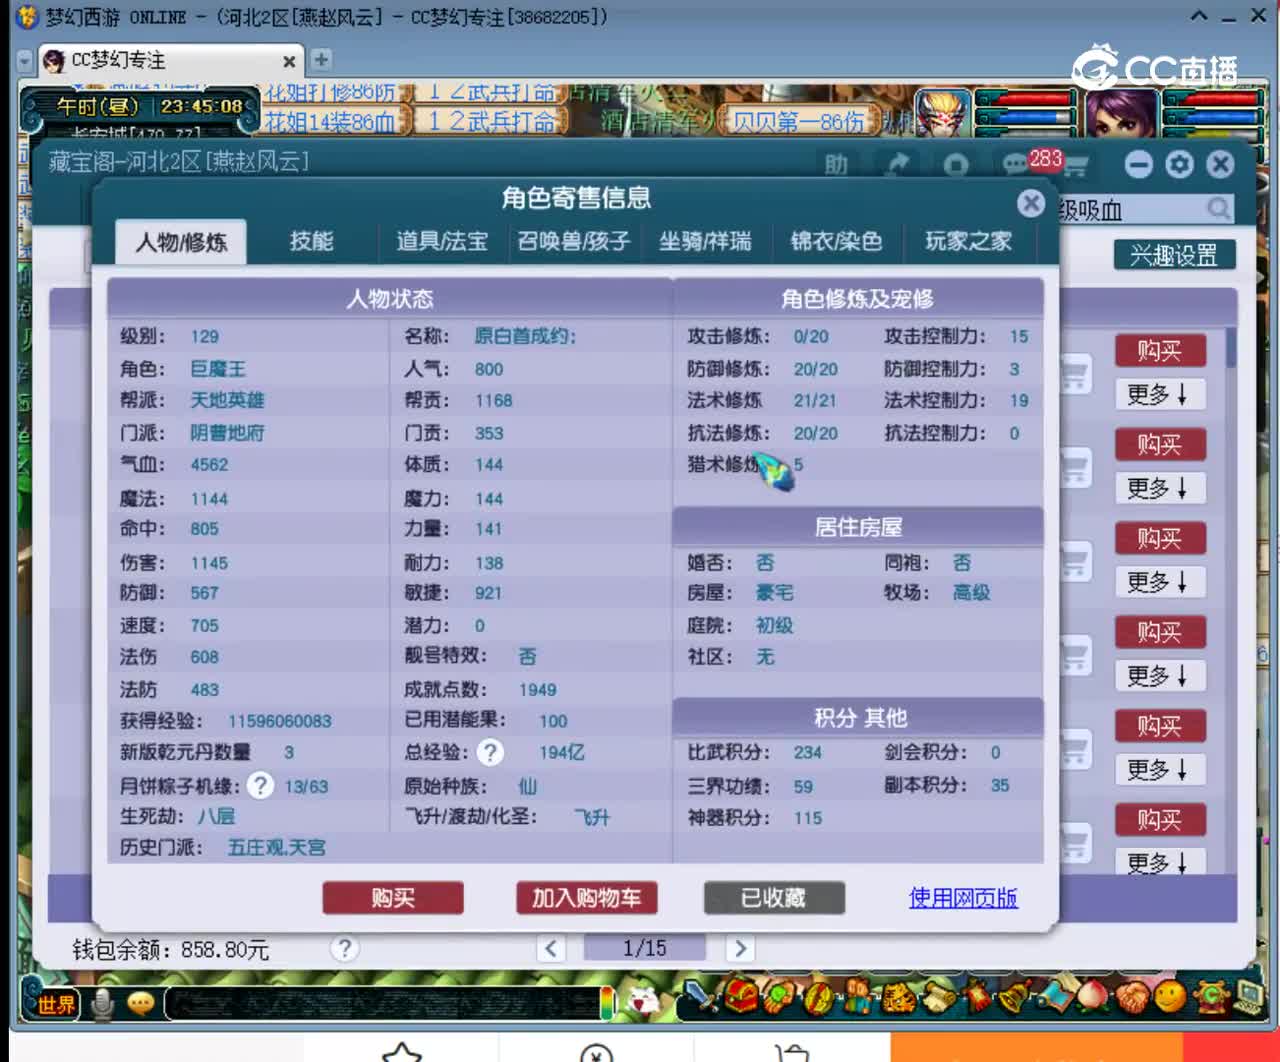This screenshot has width=1280, height=1062.
Task: Click the golden bell icon
Action: (x=1016, y=996)
